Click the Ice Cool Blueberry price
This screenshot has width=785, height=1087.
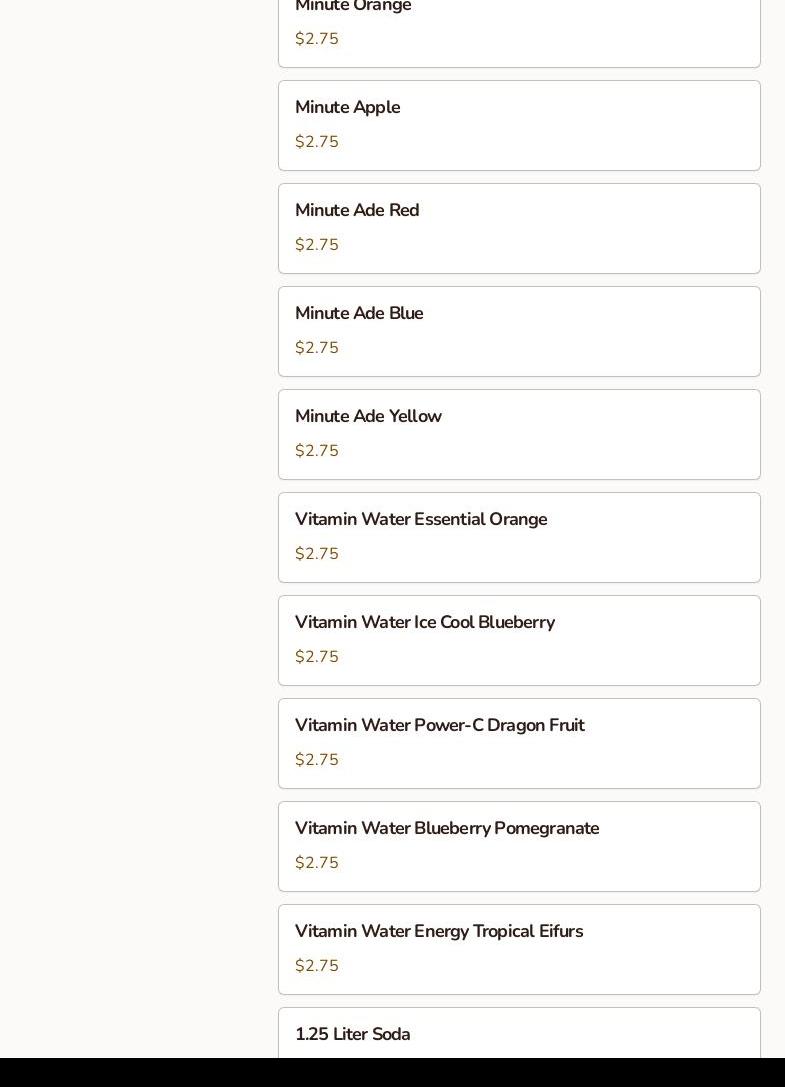[317, 657]
